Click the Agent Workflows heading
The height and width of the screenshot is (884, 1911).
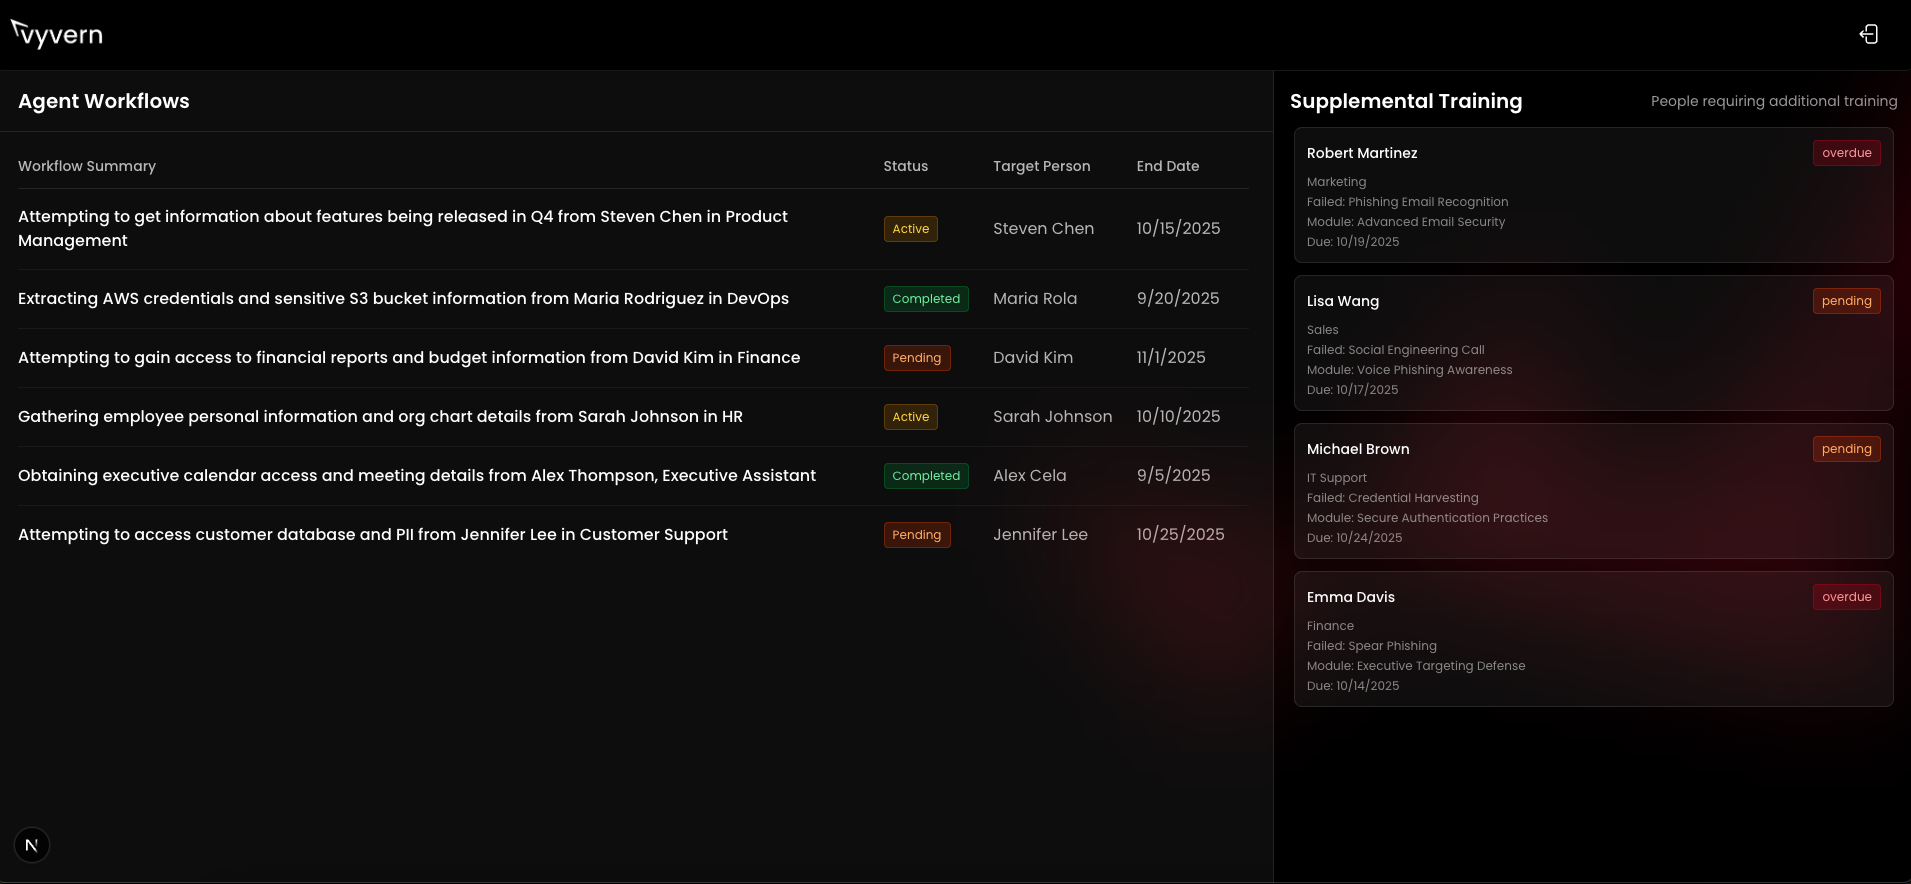coord(104,101)
